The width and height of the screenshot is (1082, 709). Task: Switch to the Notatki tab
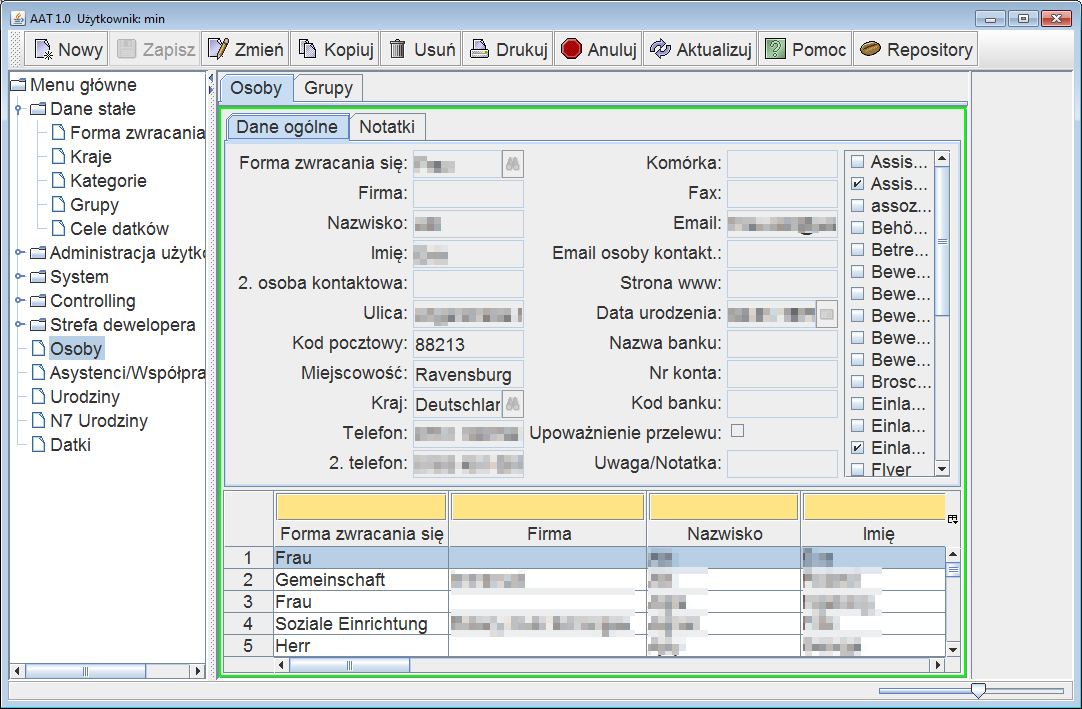click(387, 127)
